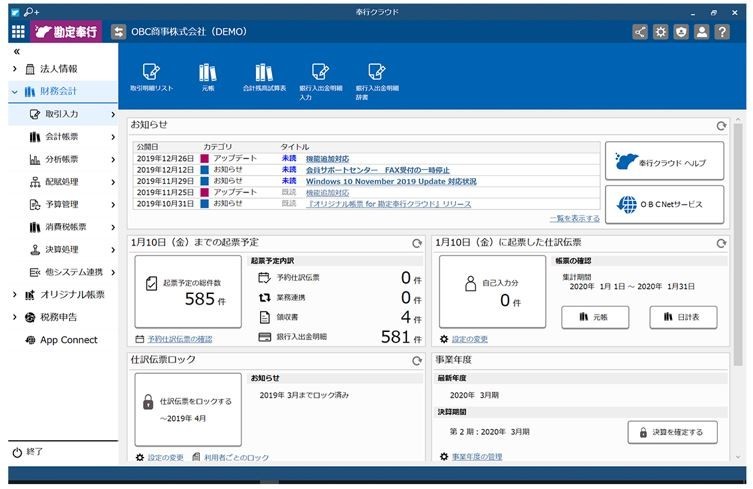Screen dimensions: 753x489
Task: Select 他システム連携 menu item
Action: click(63, 272)
